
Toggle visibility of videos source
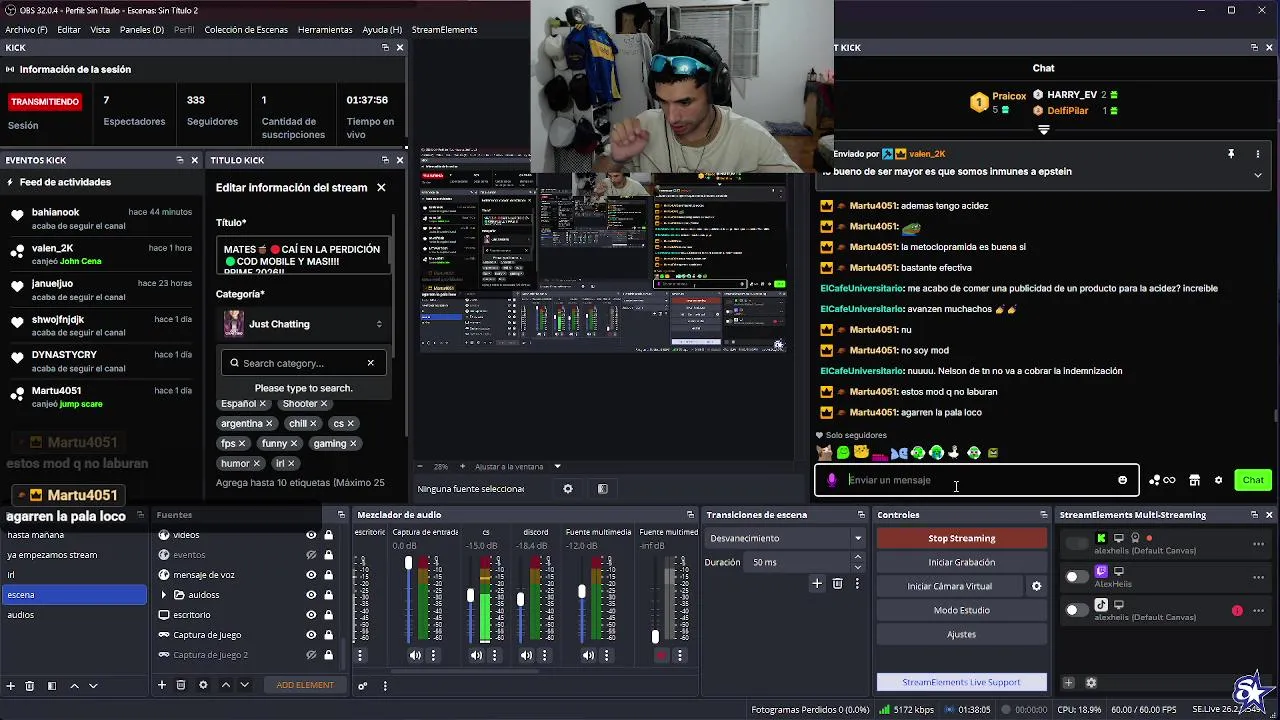[x=311, y=535]
